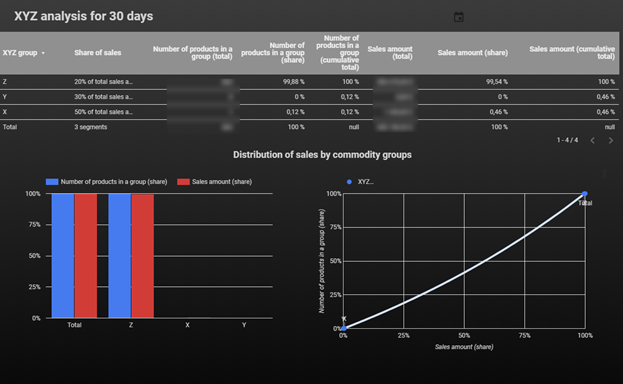
Task: Go to next table page arrow
Action: pos(611,140)
